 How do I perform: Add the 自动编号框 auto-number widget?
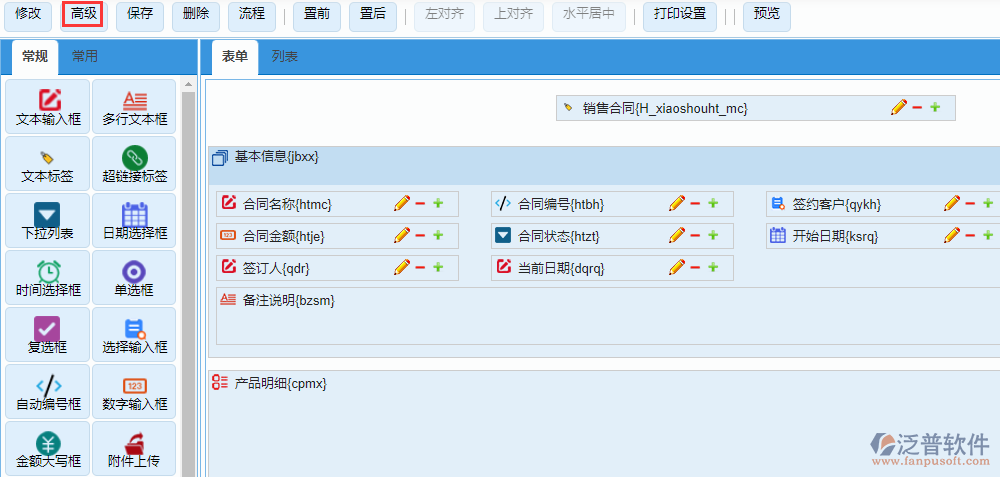coord(48,393)
